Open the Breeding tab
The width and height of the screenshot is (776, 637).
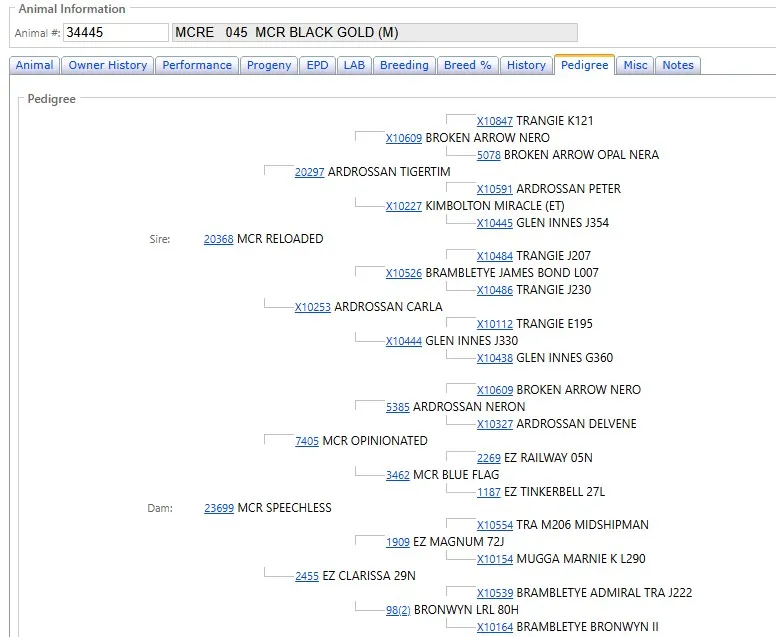[x=404, y=65]
